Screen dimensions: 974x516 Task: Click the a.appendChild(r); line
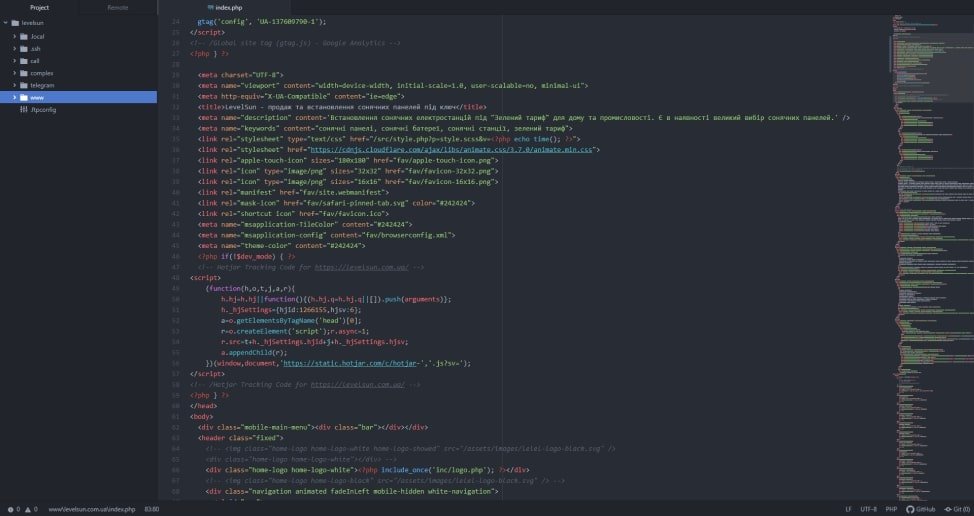pos(254,352)
